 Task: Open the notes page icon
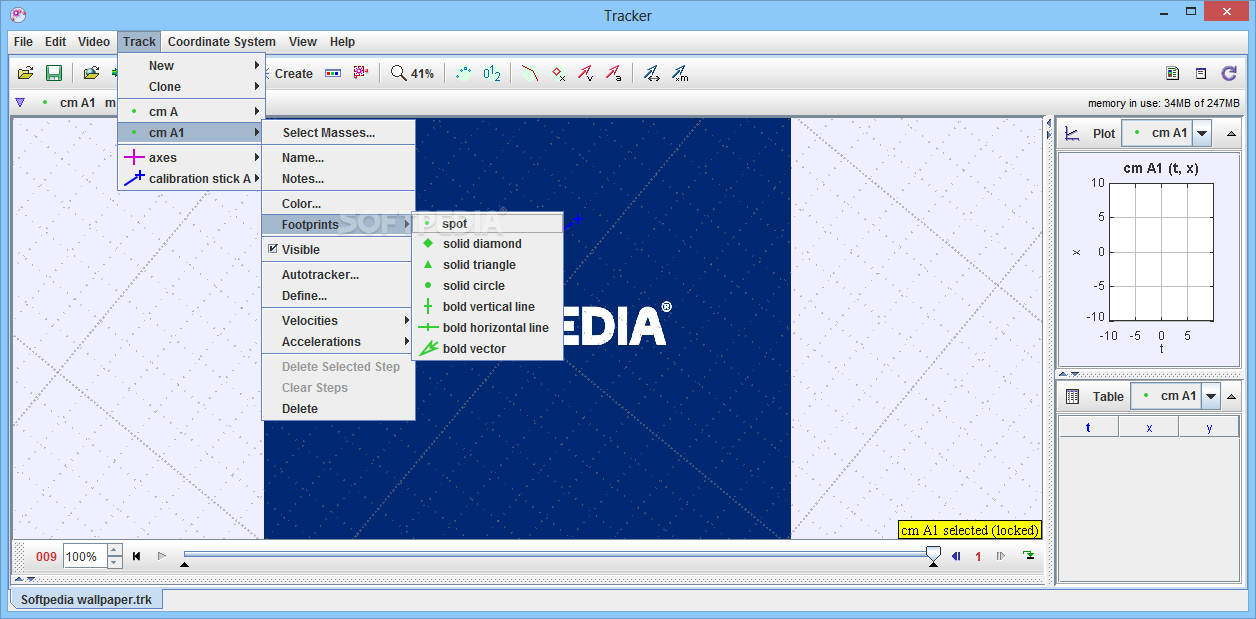coord(1201,73)
